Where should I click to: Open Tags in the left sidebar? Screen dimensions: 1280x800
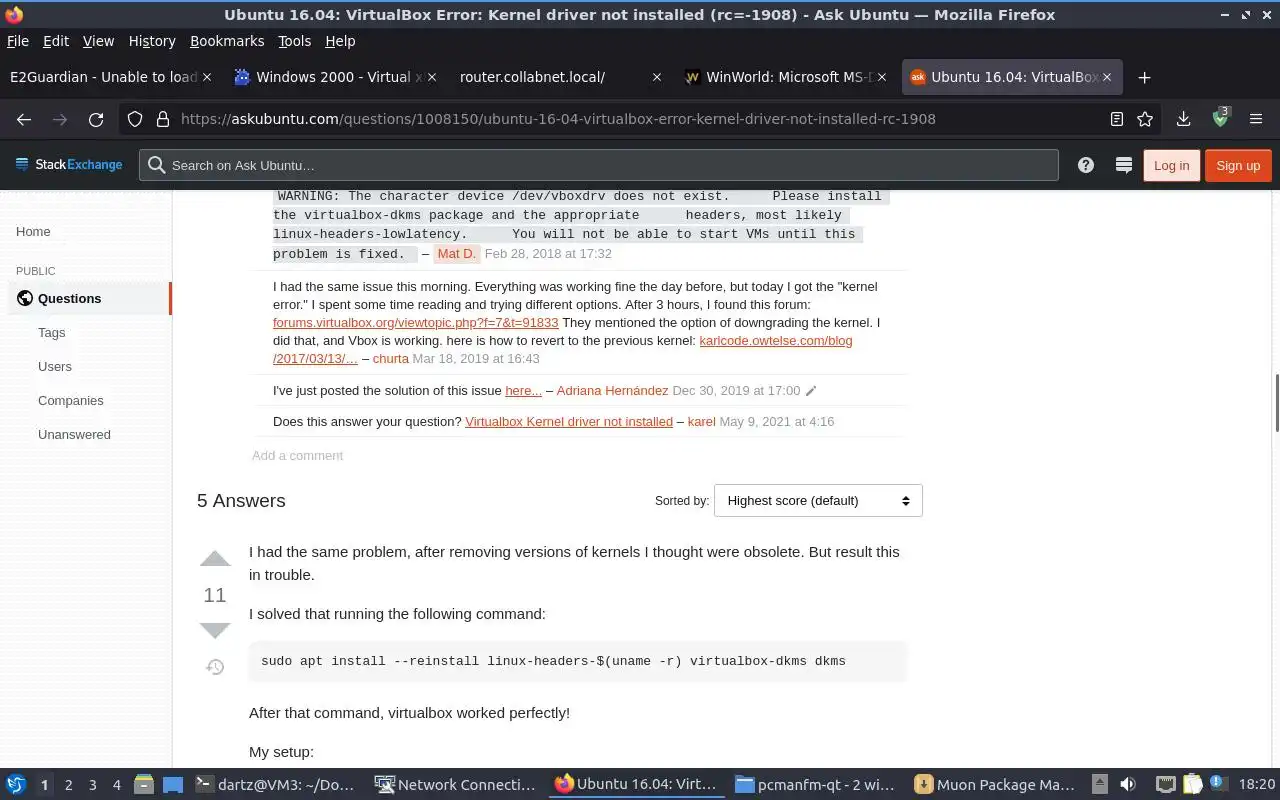[x=52, y=333]
